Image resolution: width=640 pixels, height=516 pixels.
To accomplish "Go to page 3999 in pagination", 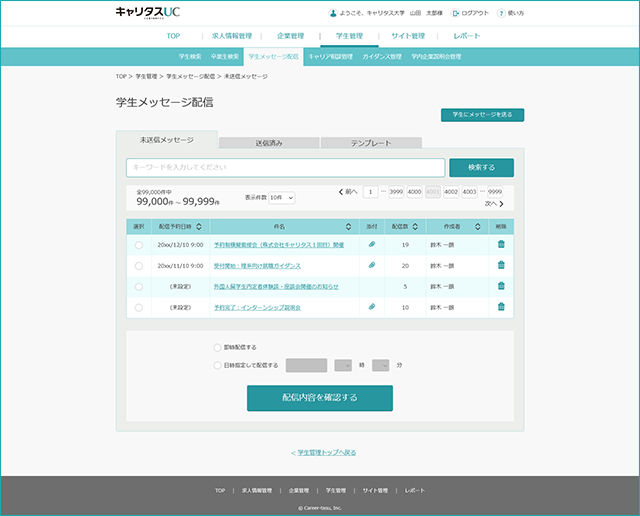I will [x=396, y=192].
